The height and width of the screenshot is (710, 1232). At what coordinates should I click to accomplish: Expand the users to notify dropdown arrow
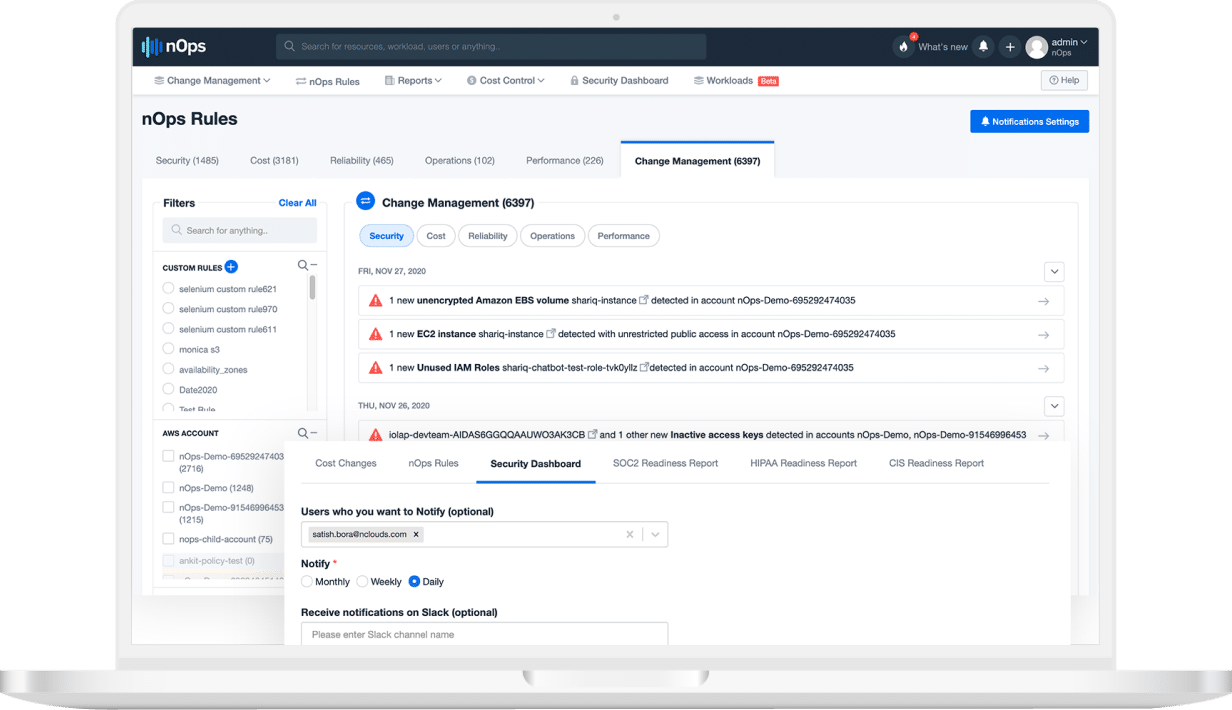655,534
